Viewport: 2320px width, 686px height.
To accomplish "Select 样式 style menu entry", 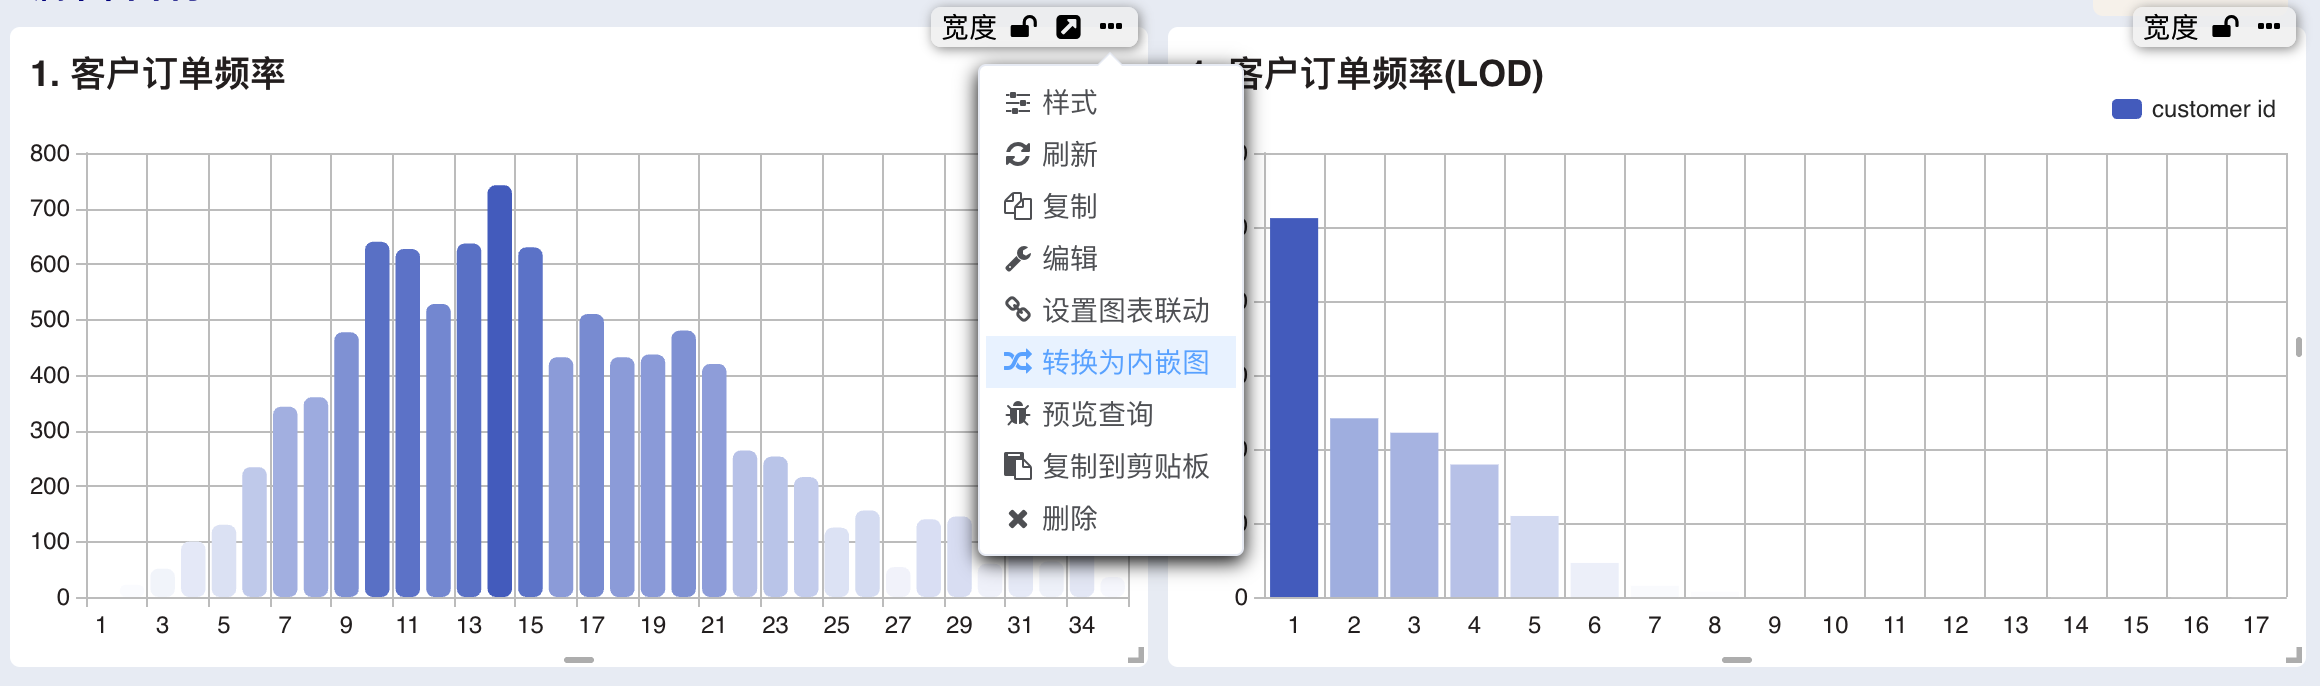I will point(1110,102).
